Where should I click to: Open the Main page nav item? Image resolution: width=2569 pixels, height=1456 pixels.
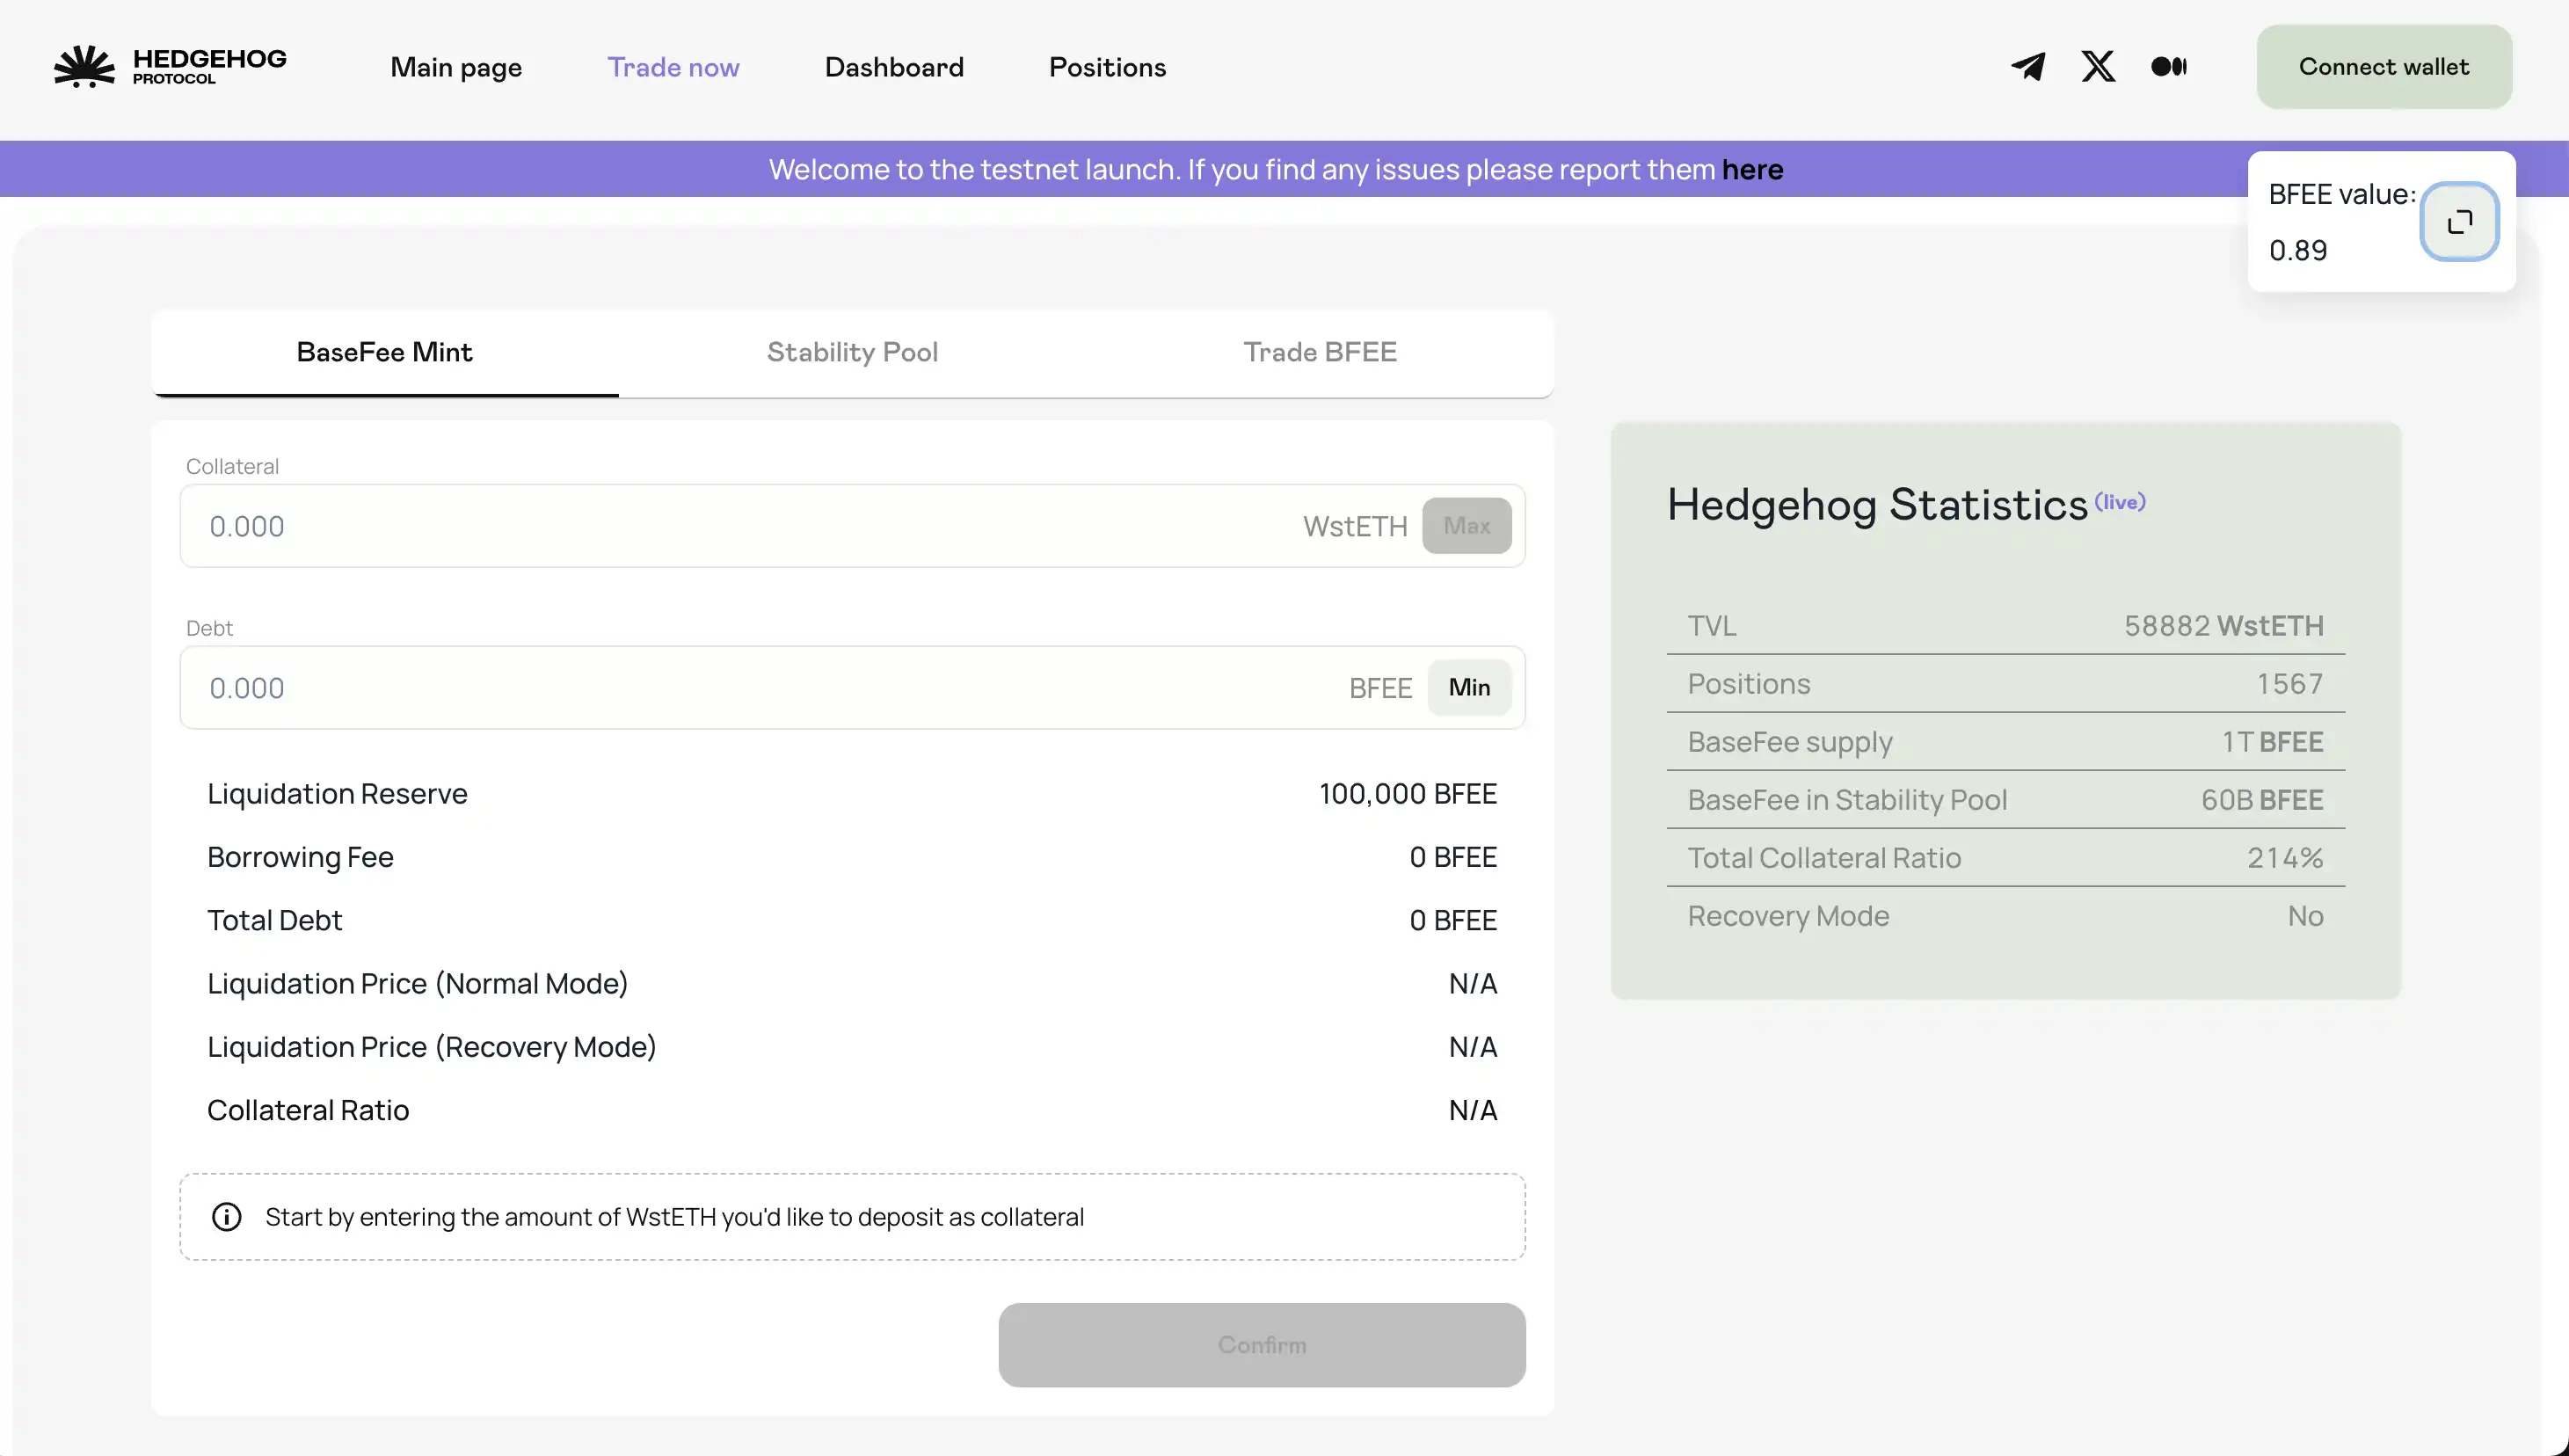456,67
